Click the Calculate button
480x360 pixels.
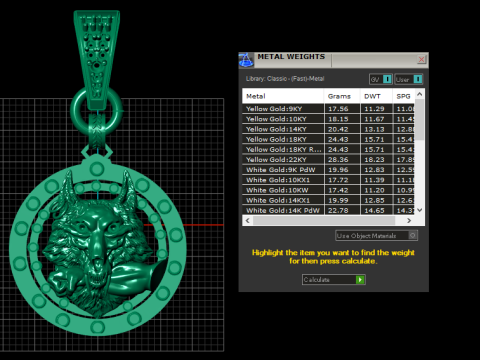pos(334,279)
